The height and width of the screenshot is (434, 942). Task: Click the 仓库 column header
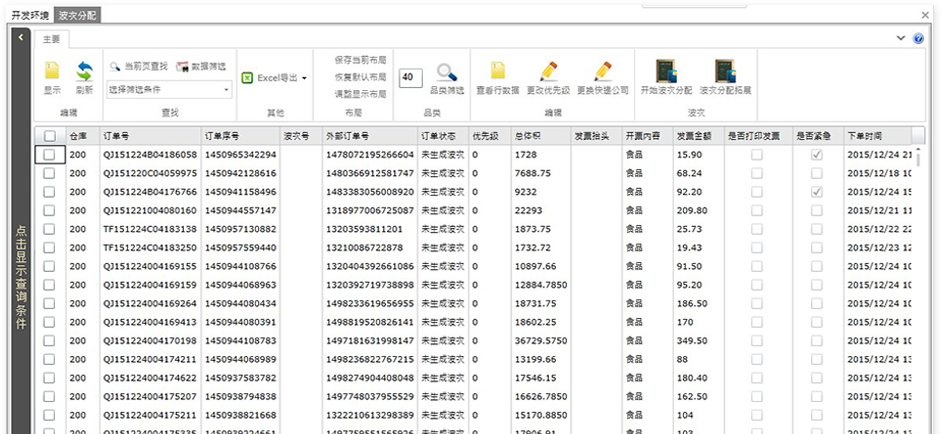(82, 136)
